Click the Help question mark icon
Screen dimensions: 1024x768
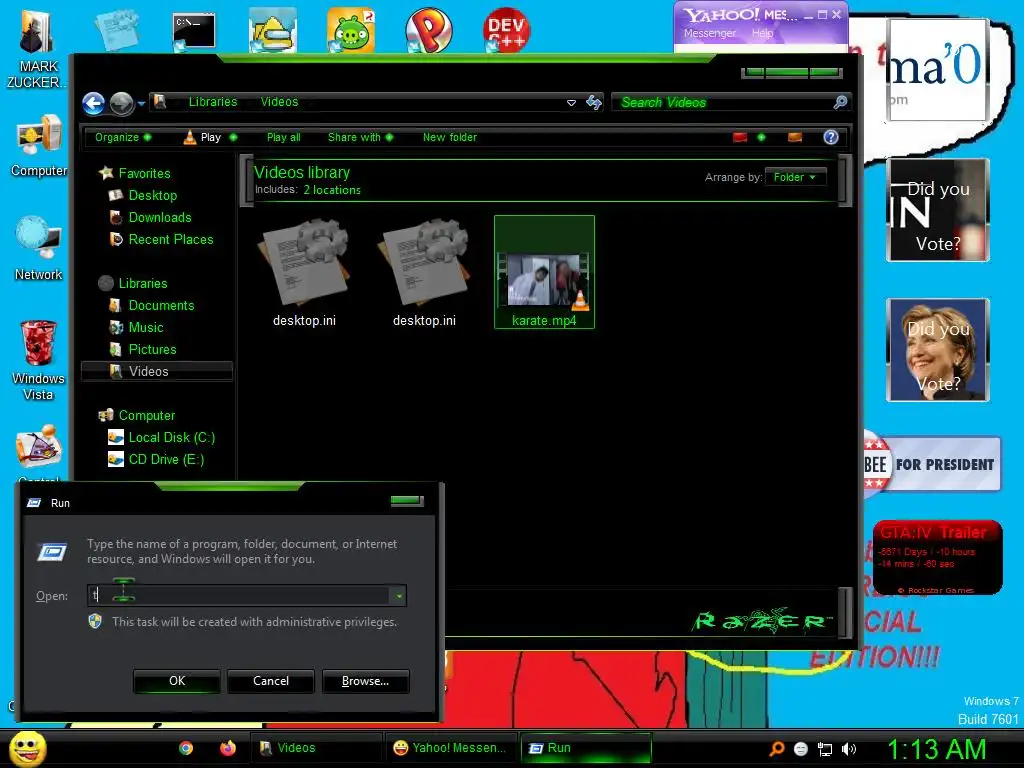click(x=831, y=137)
